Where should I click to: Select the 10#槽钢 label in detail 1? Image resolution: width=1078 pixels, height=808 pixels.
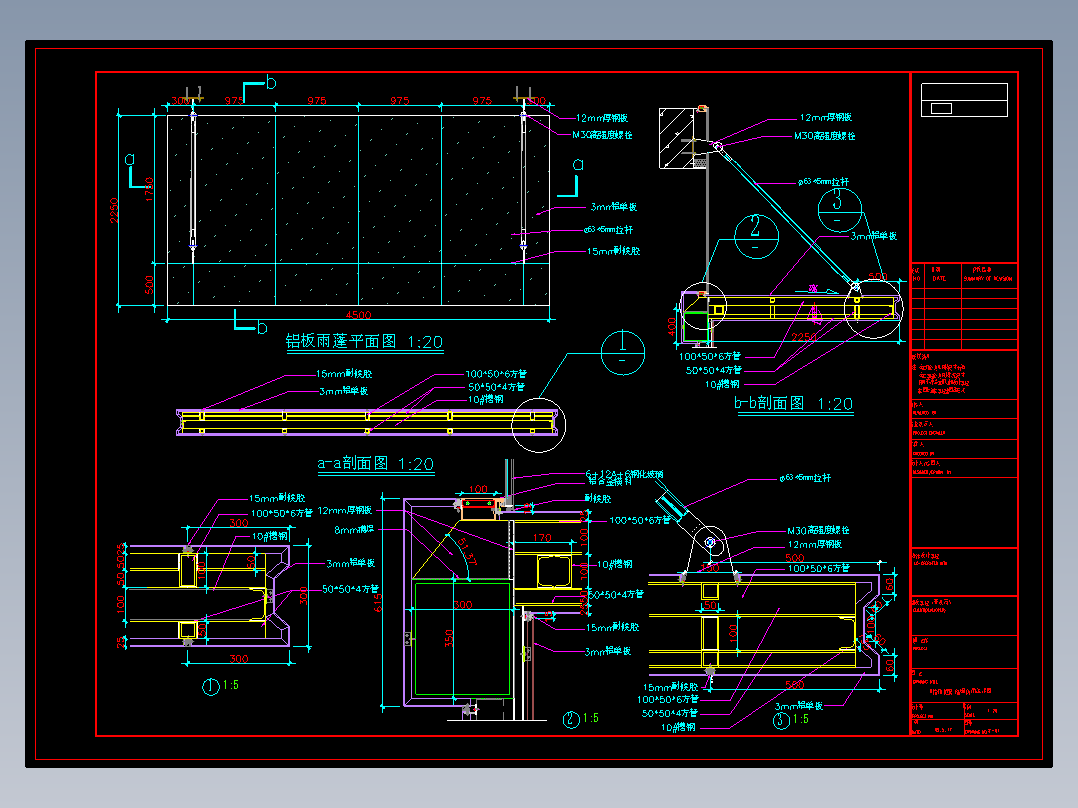[270, 536]
